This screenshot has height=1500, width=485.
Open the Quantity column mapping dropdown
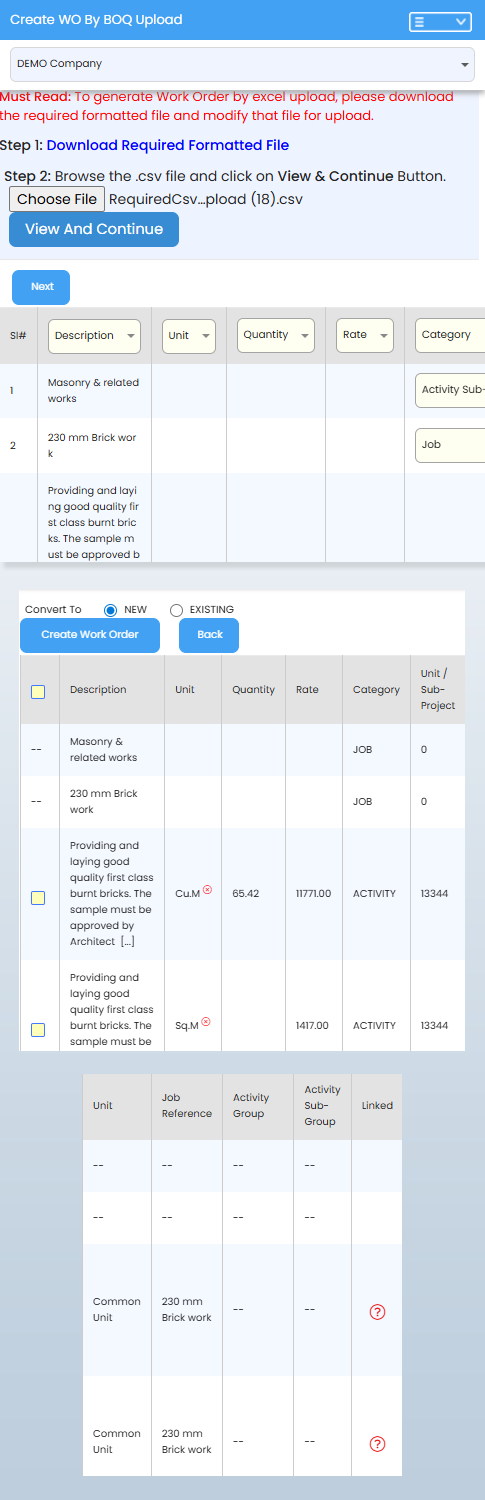[x=276, y=335]
